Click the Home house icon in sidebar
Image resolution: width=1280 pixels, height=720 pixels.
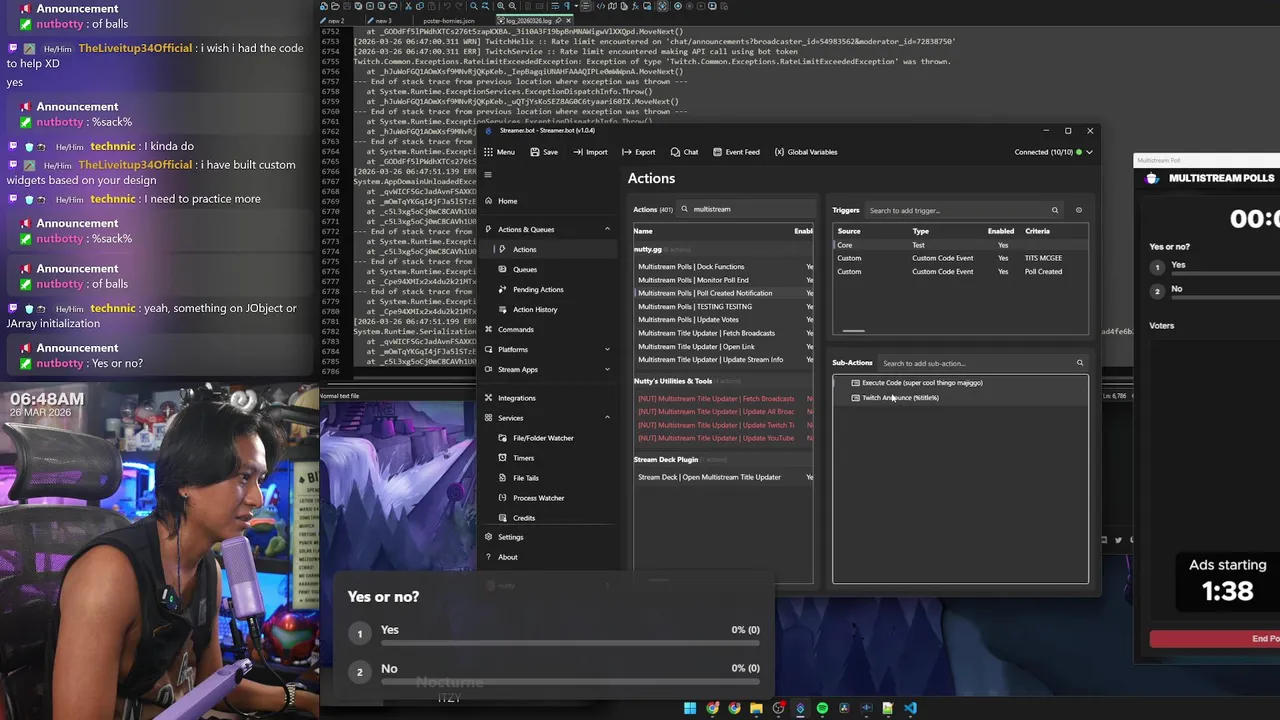click(488, 201)
